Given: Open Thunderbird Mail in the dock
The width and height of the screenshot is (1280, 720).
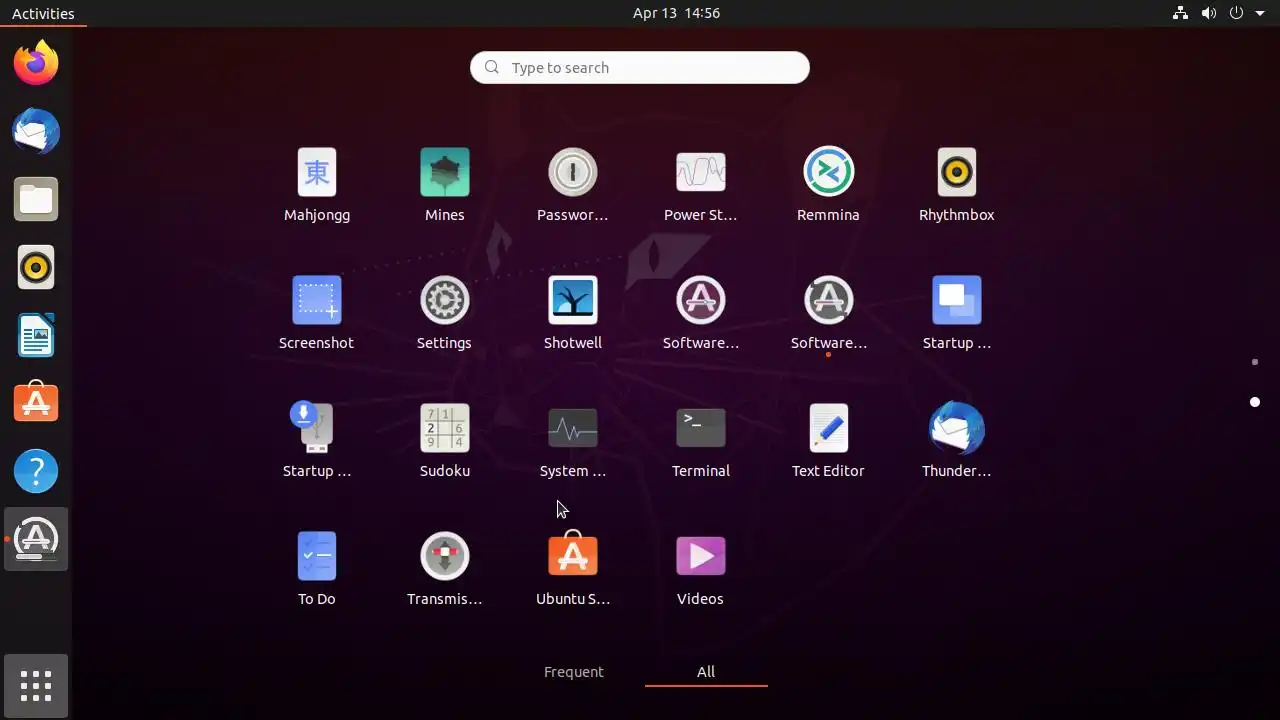Looking at the screenshot, I should coord(36,131).
